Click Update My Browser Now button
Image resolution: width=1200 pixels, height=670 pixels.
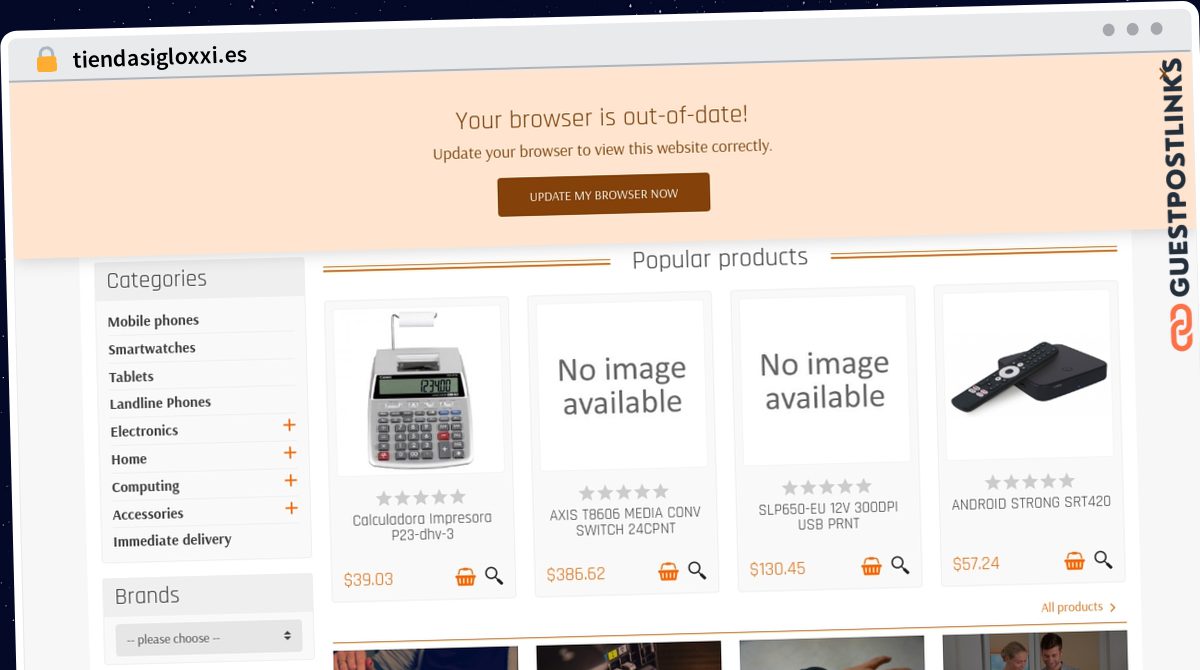coord(604,195)
